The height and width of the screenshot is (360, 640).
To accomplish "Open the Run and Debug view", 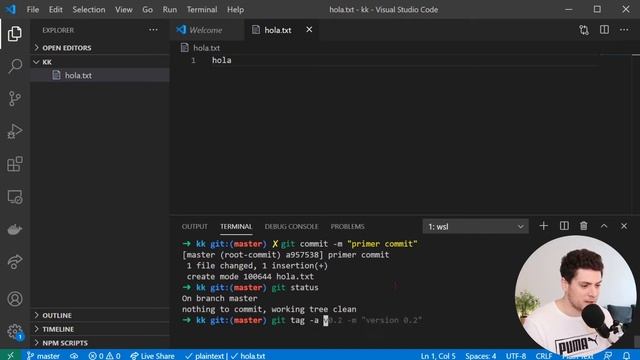I will click(15, 131).
